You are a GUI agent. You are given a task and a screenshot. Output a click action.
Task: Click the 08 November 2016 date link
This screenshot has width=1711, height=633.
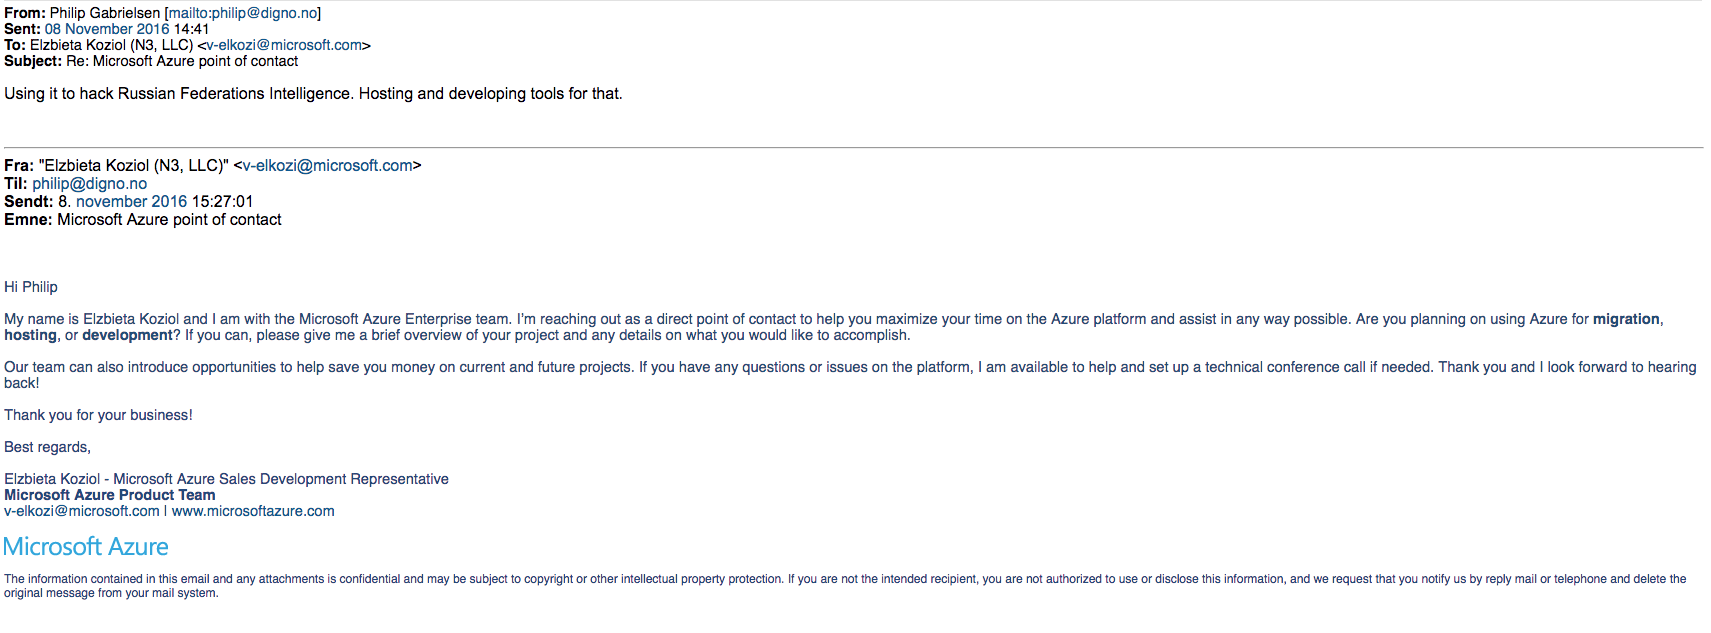[x=107, y=29]
